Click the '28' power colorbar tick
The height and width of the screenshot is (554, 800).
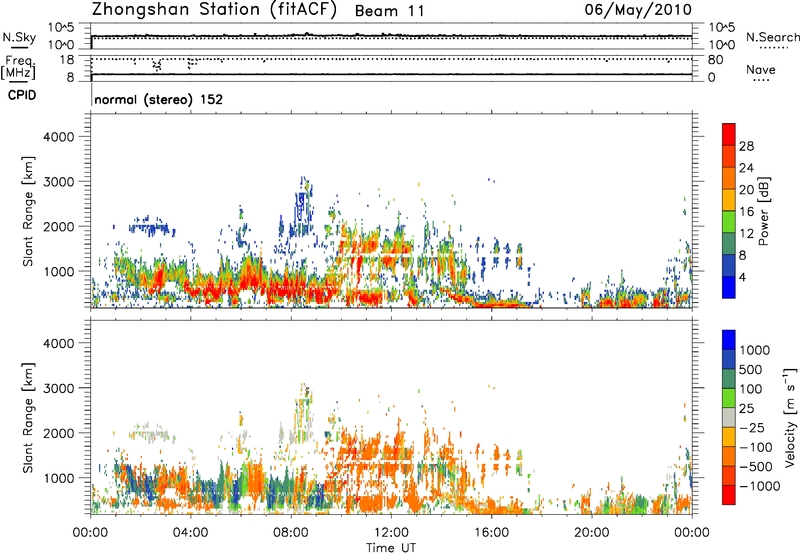[x=746, y=146]
